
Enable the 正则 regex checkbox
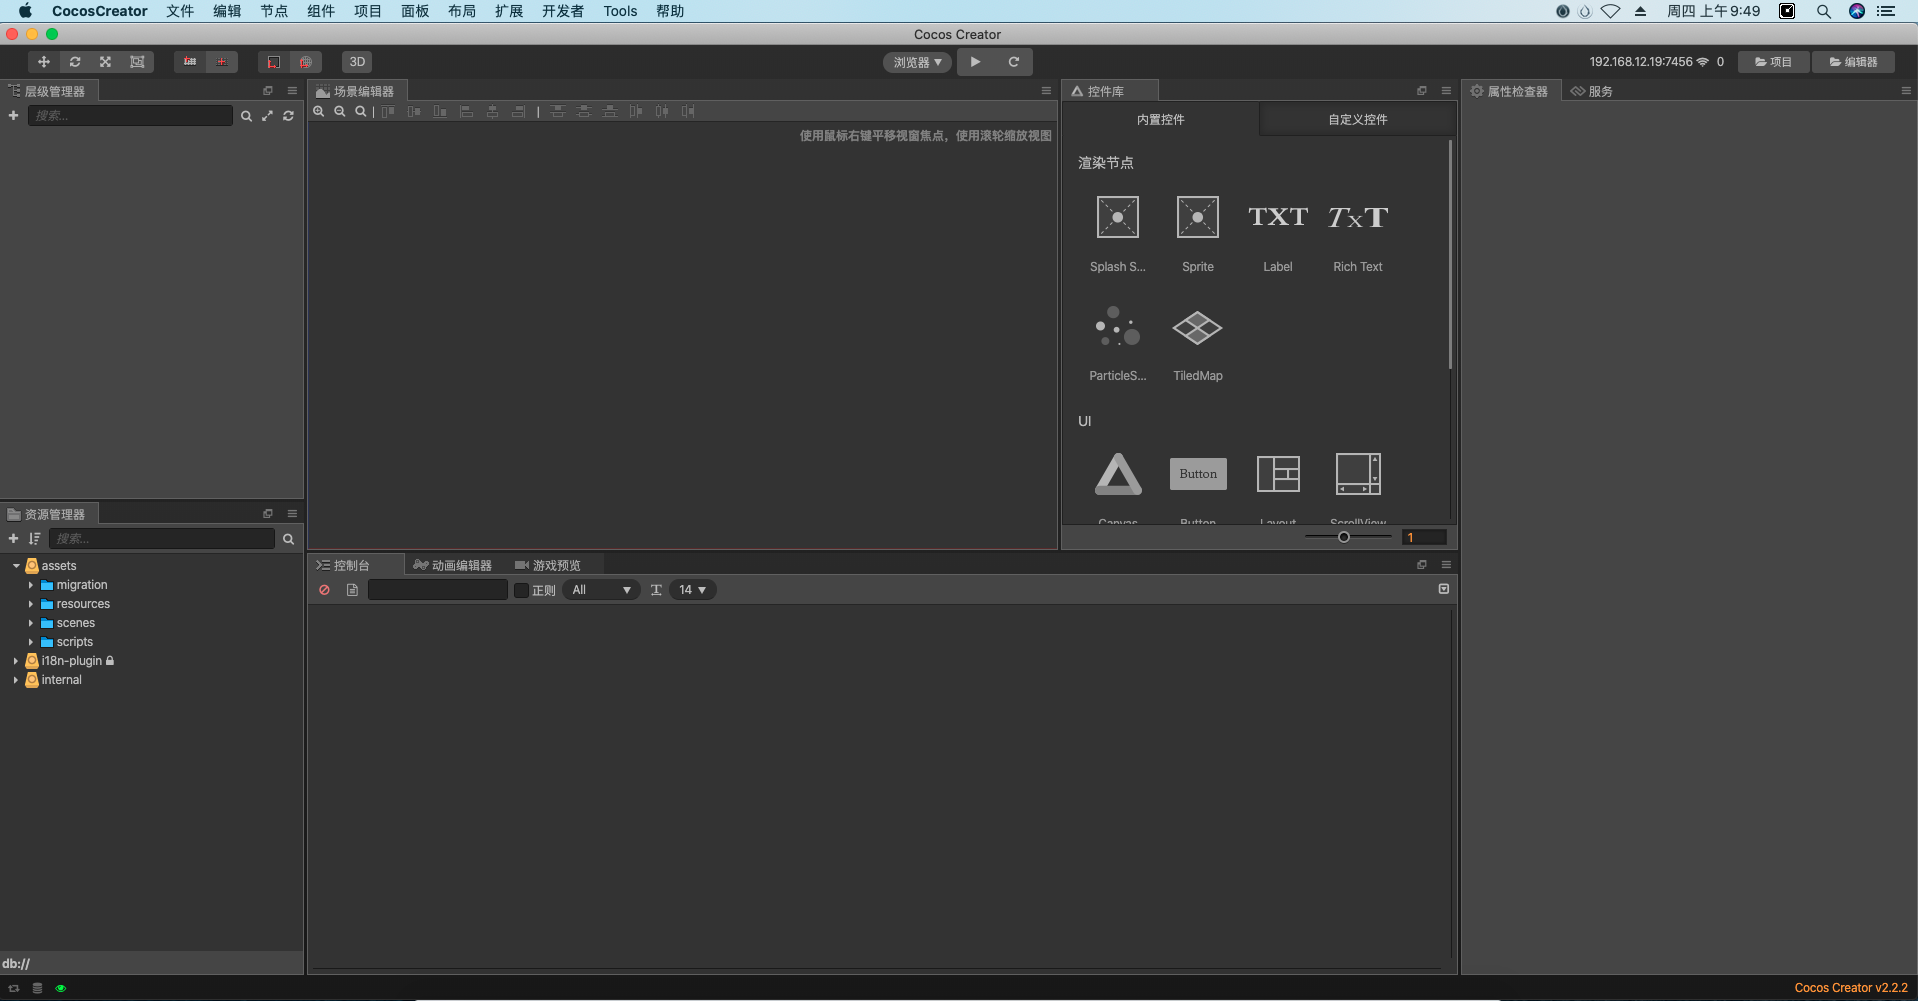pyautogui.click(x=521, y=590)
